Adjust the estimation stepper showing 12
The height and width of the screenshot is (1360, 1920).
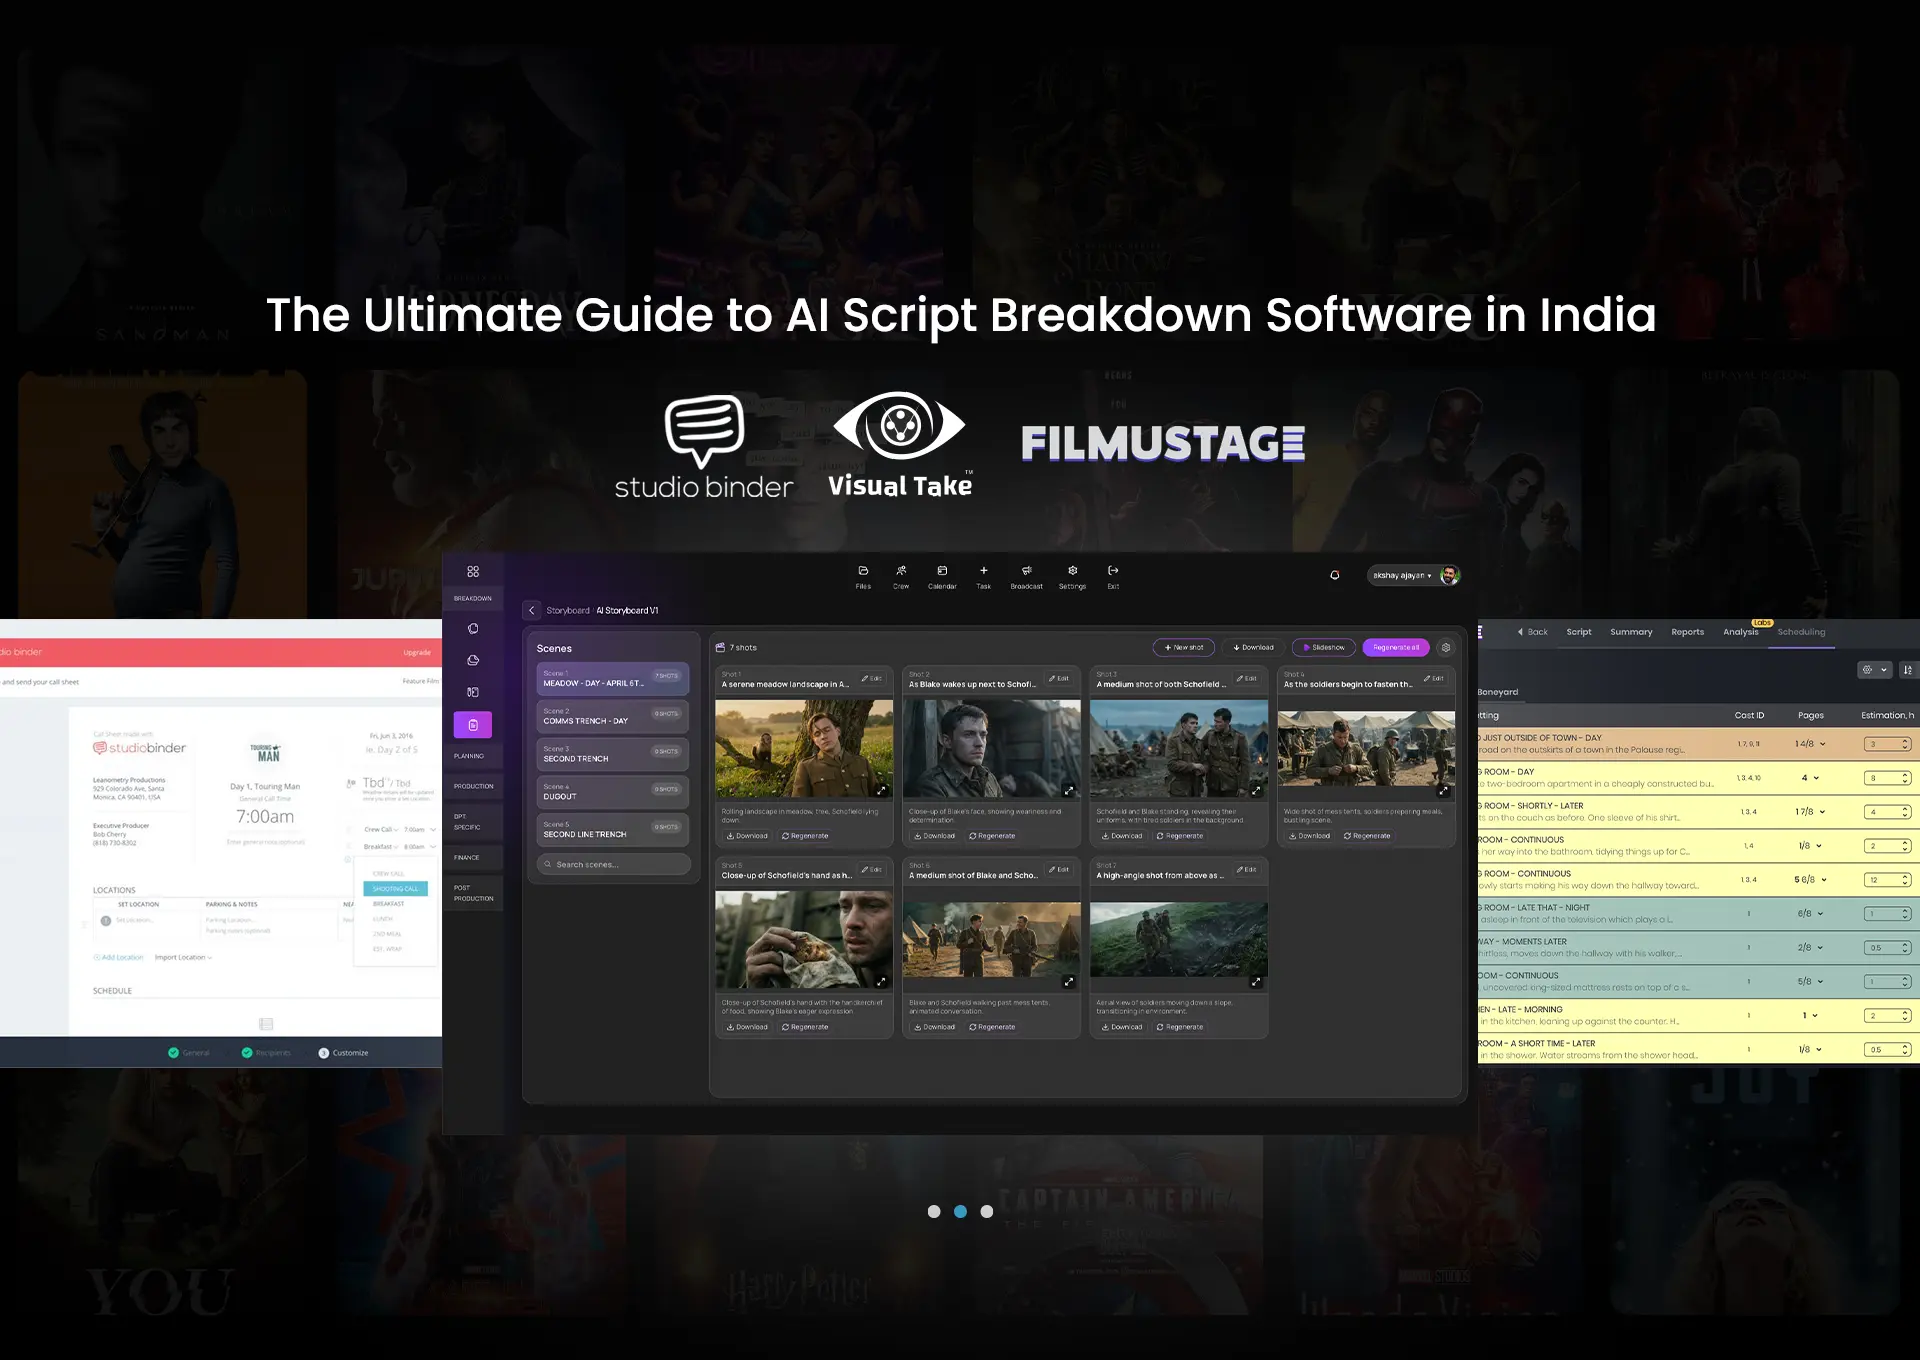[x=1887, y=880]
